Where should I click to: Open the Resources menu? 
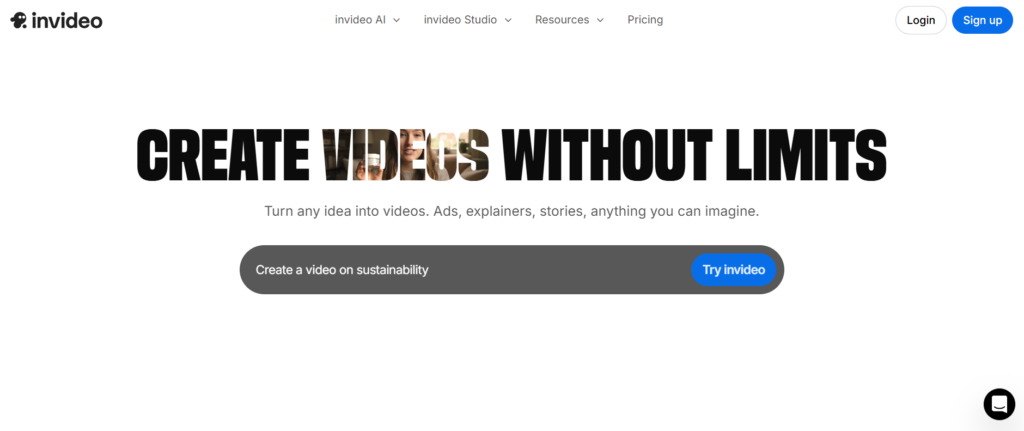(x=569, y=20)
